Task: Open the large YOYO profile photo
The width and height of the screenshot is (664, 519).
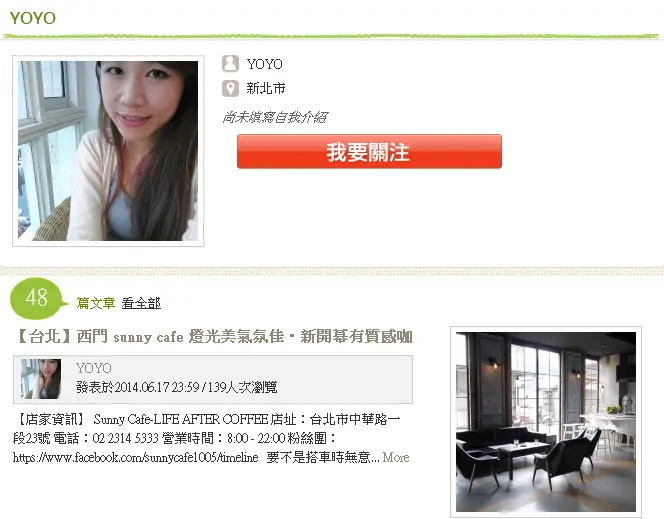Action: 108,151
